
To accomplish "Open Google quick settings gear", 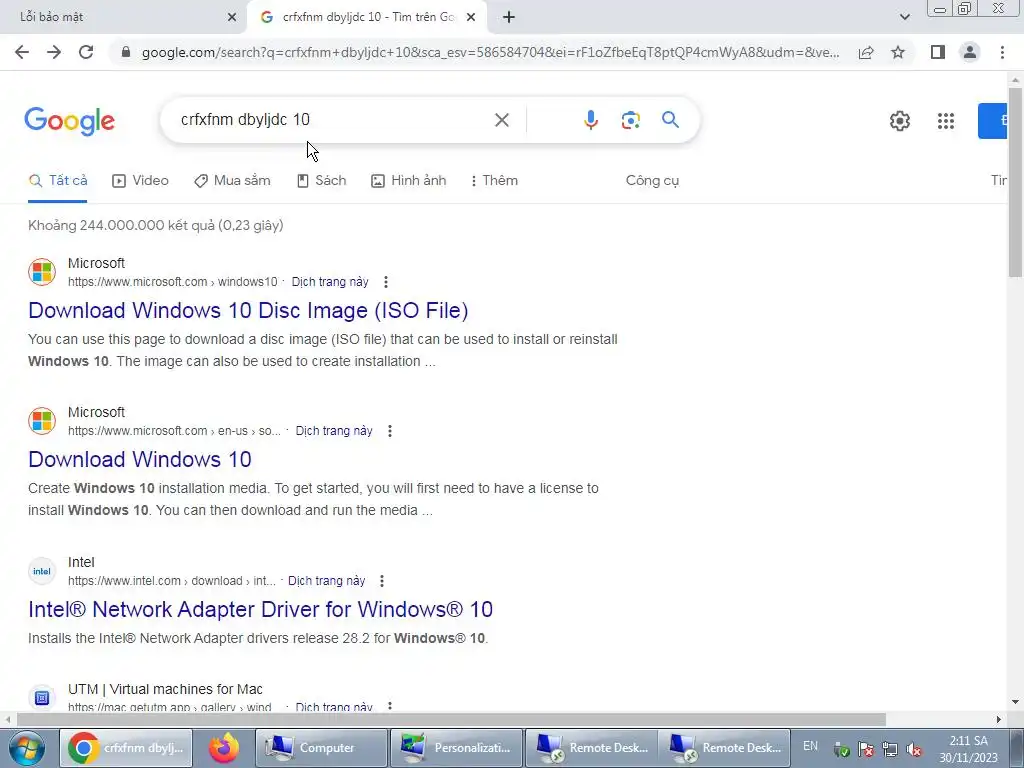I will pyautogui.click(x=899, y=121).
